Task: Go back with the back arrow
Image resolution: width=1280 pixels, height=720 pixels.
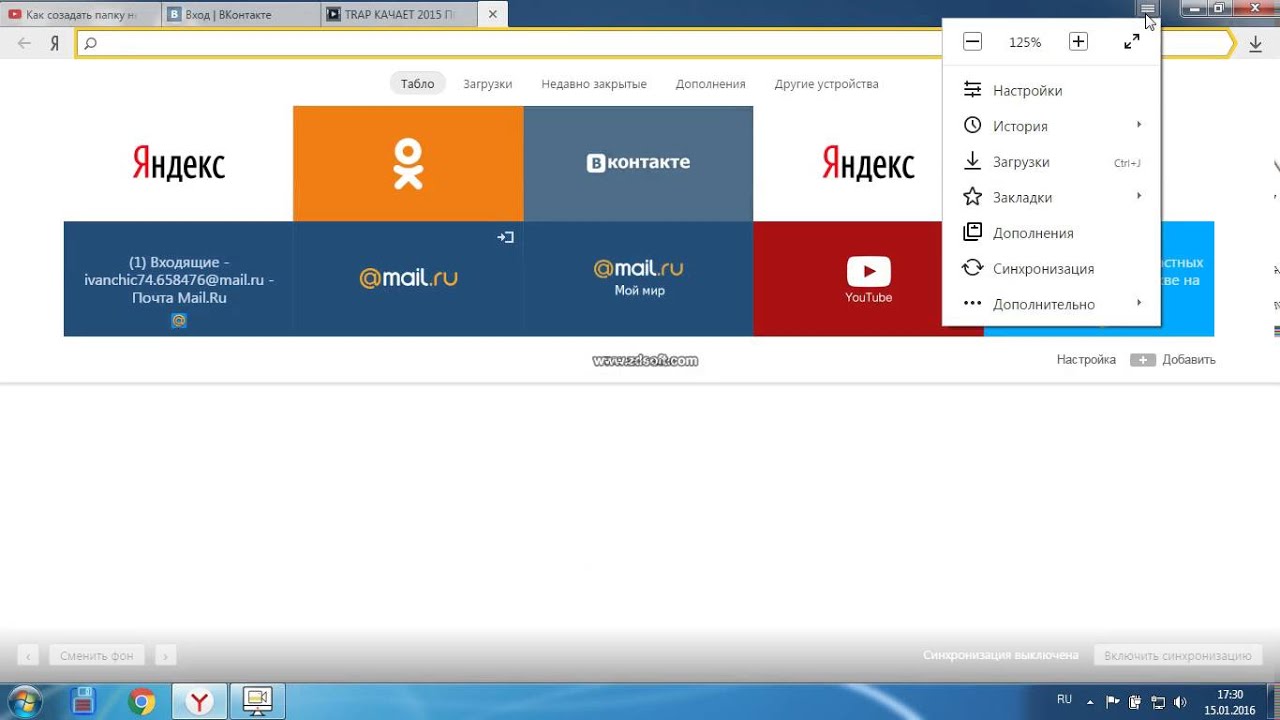Action: (25, 43)
